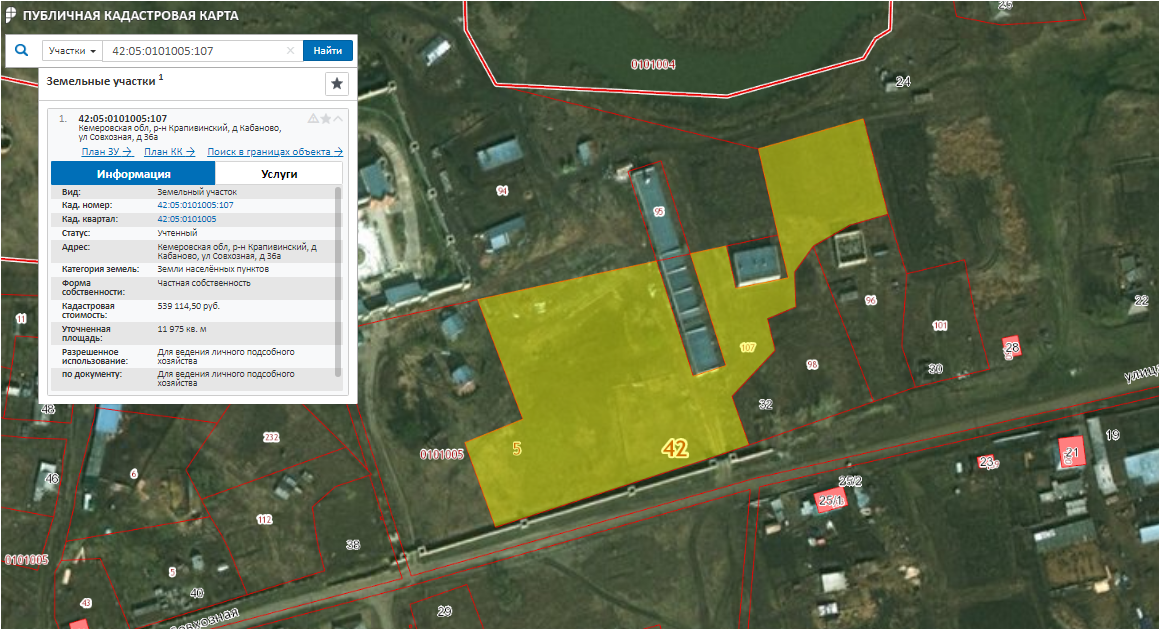Click Поиск в границах объекта link
This screenshot has width=1160, height=630.
(x=275, y=152)
